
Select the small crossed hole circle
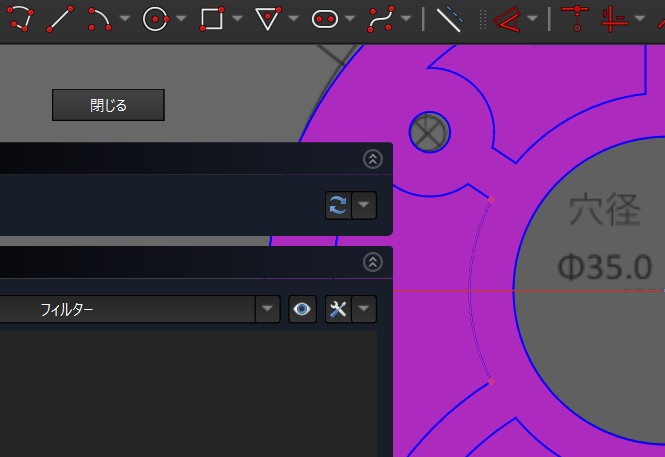430,132
